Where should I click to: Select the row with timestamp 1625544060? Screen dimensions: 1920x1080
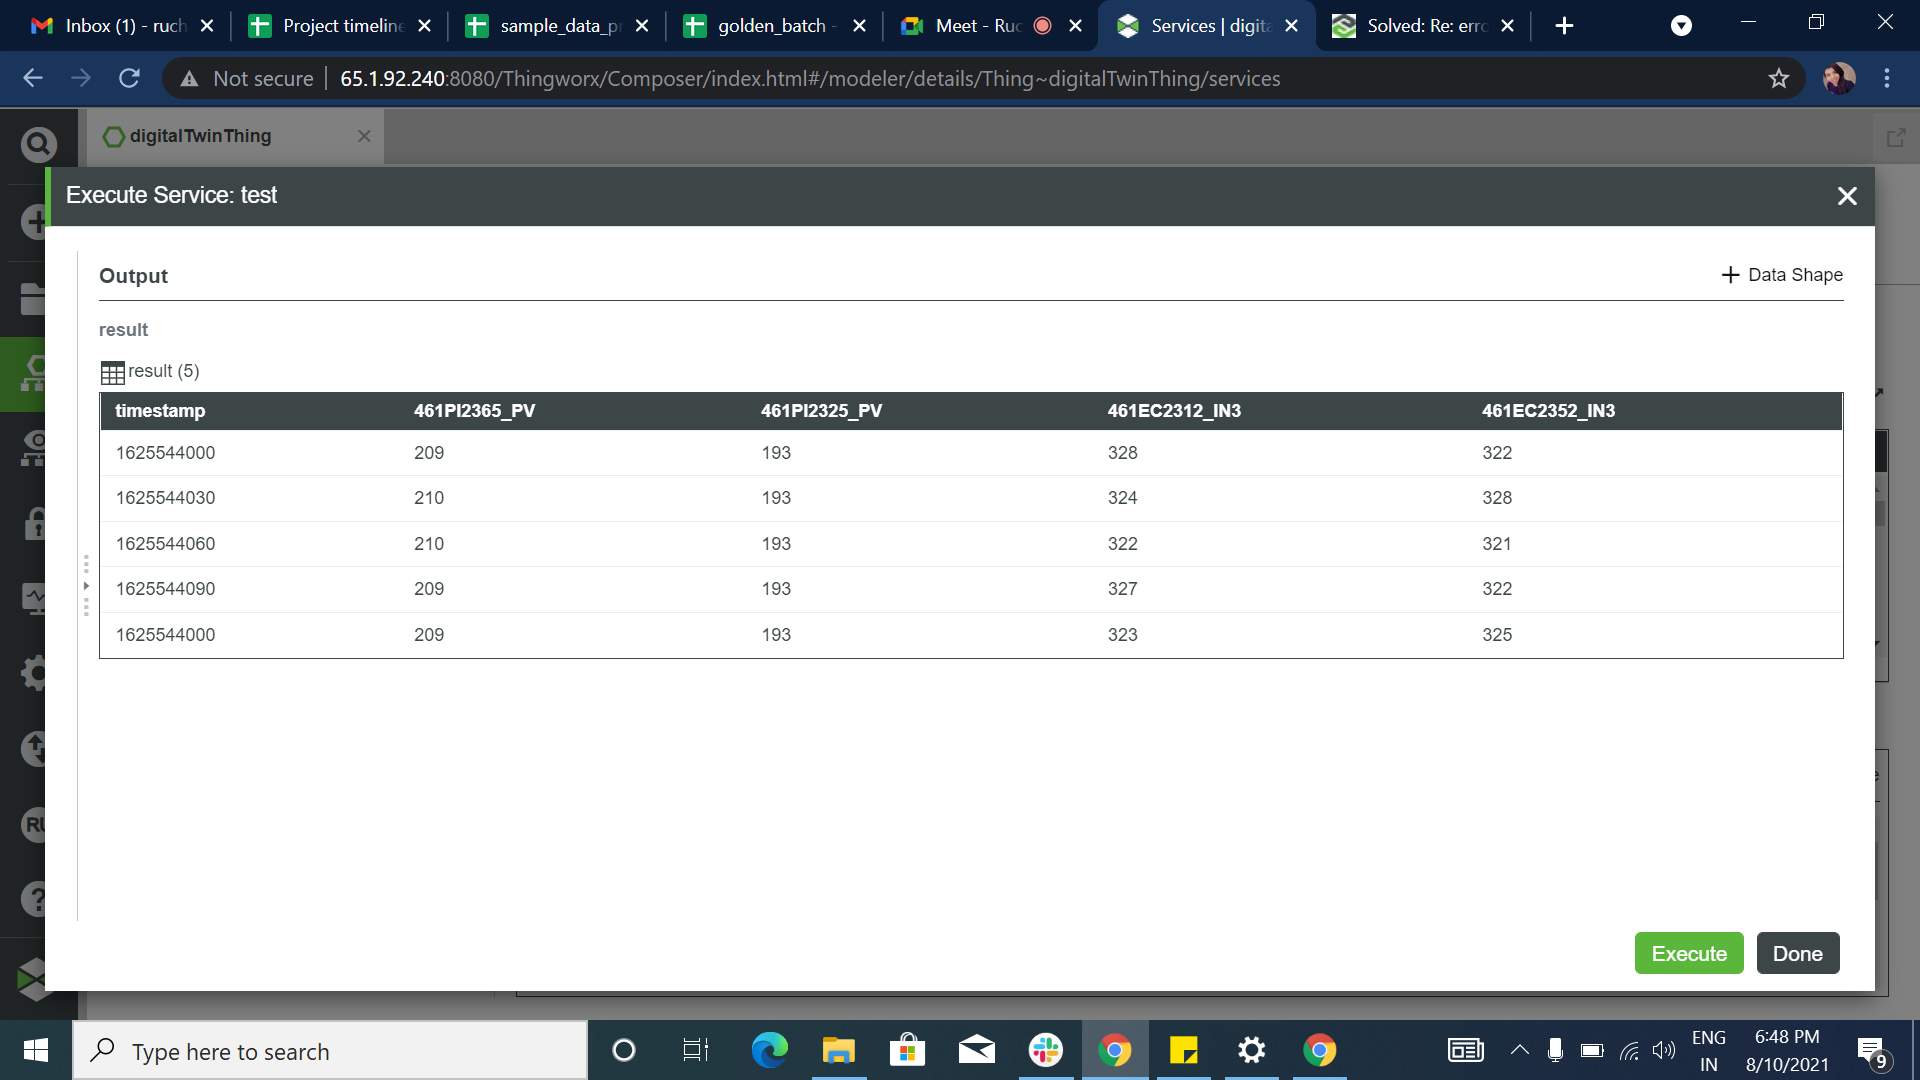(x=166, y=544)
